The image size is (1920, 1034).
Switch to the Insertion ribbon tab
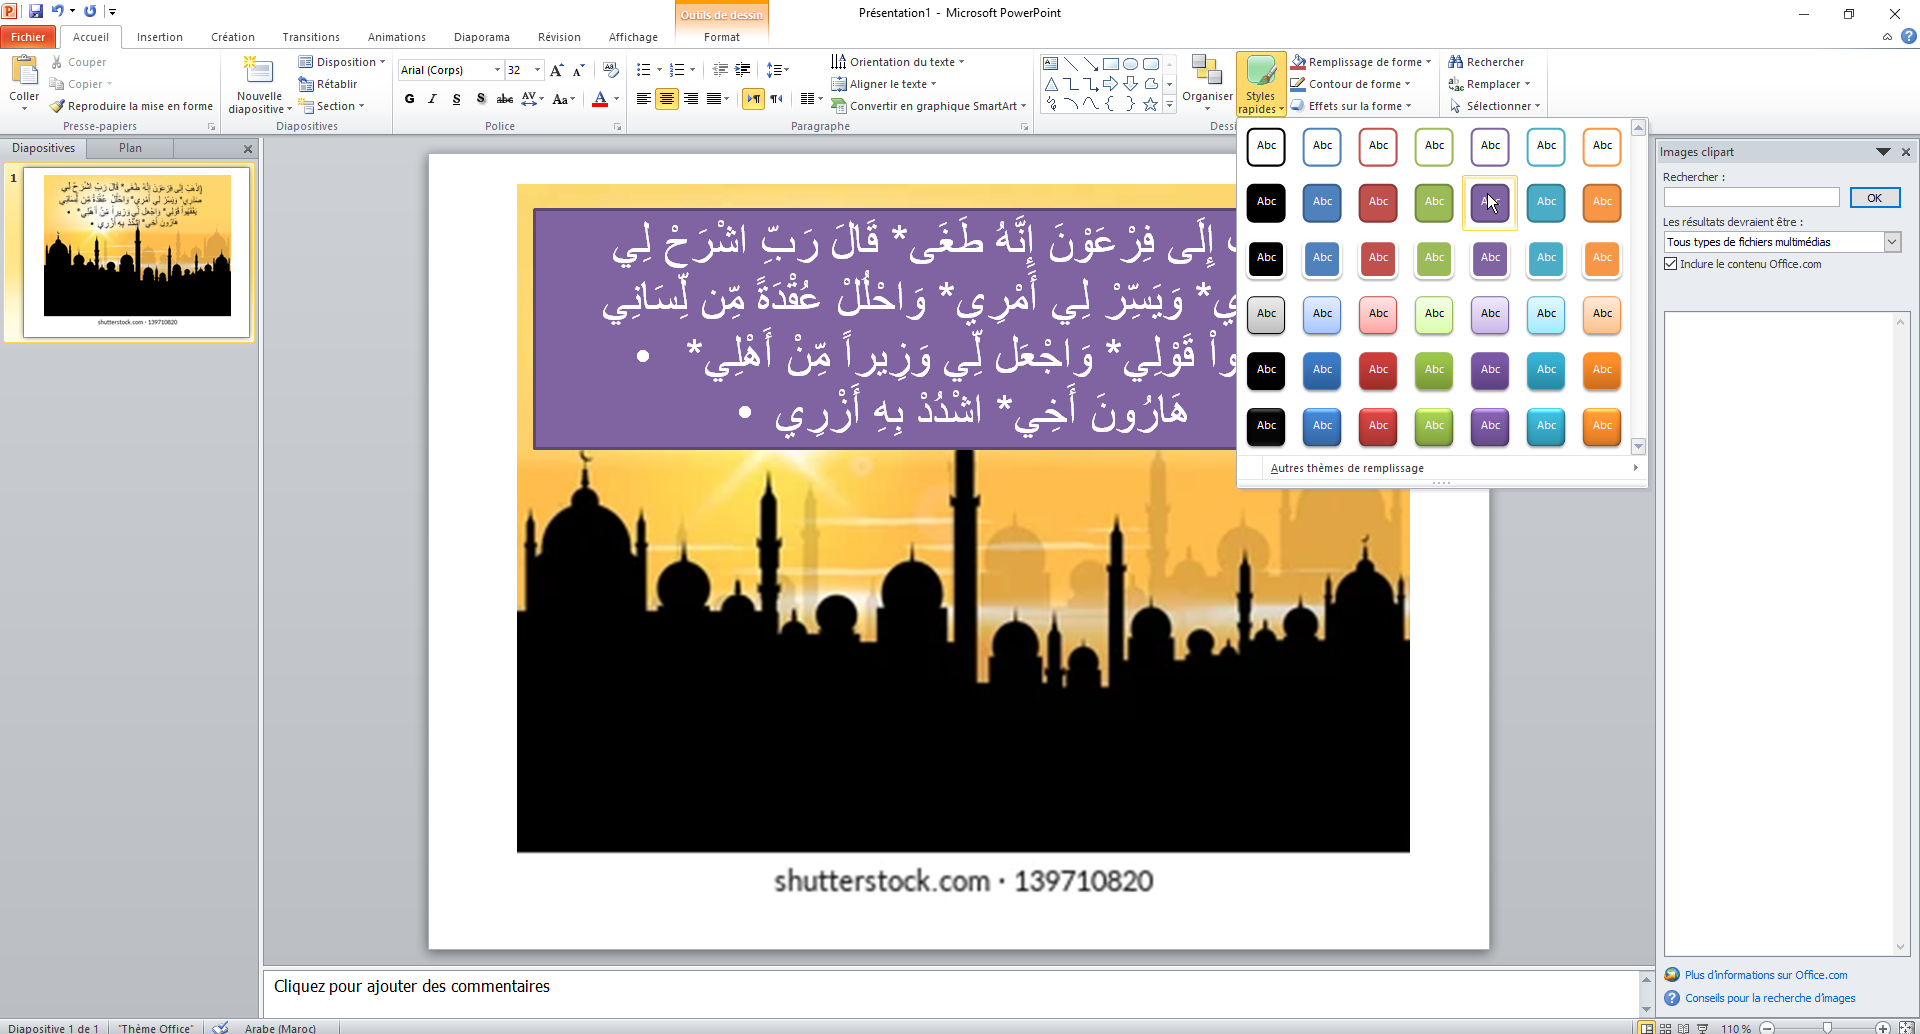[160, 37]
